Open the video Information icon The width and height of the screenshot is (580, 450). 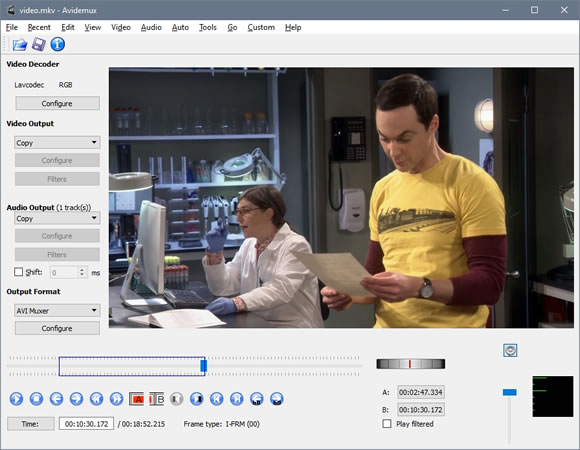58,44
